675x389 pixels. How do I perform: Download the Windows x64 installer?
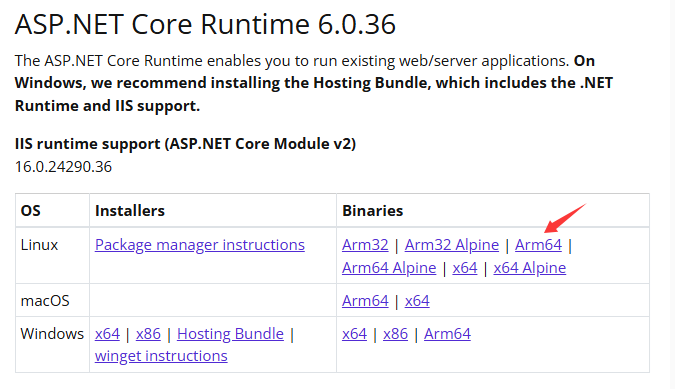click(x=107, y=333)
